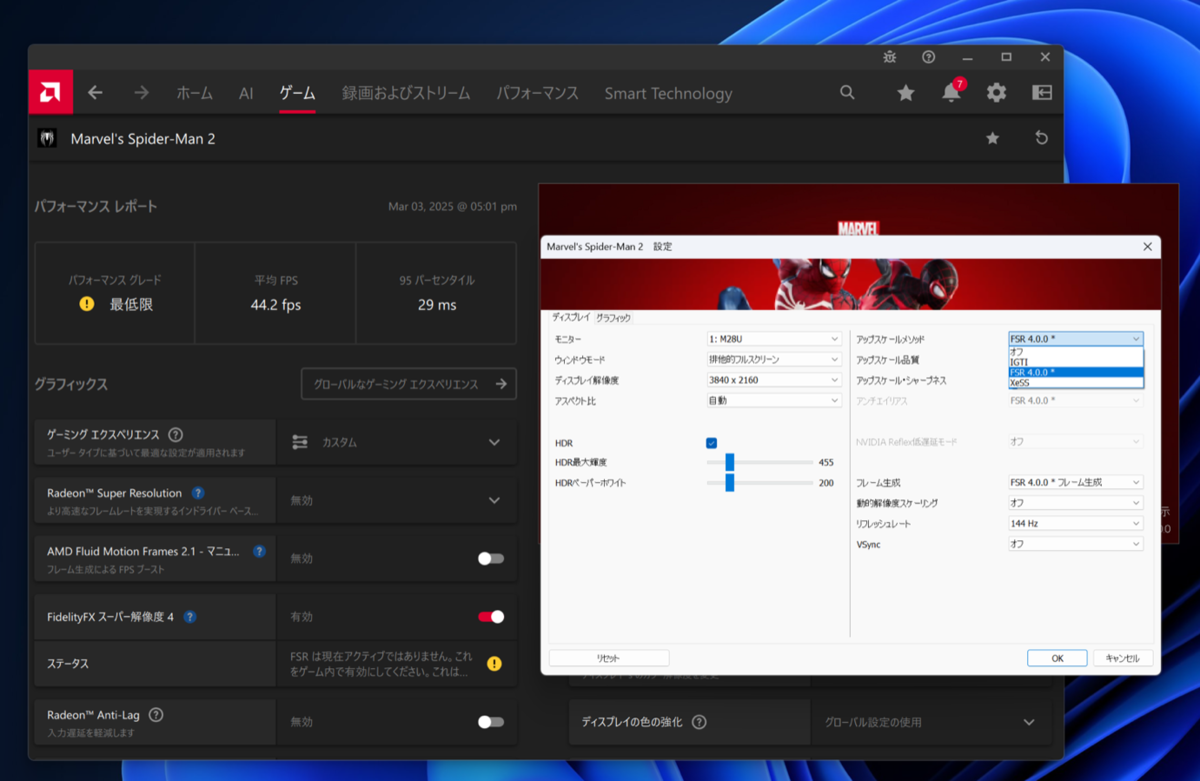Image resolution: width=1200 pixels, height=781 pixels.
Task: Click the 95 パーセンタイル 29 ms value
Action: click(x=437, y=304)
